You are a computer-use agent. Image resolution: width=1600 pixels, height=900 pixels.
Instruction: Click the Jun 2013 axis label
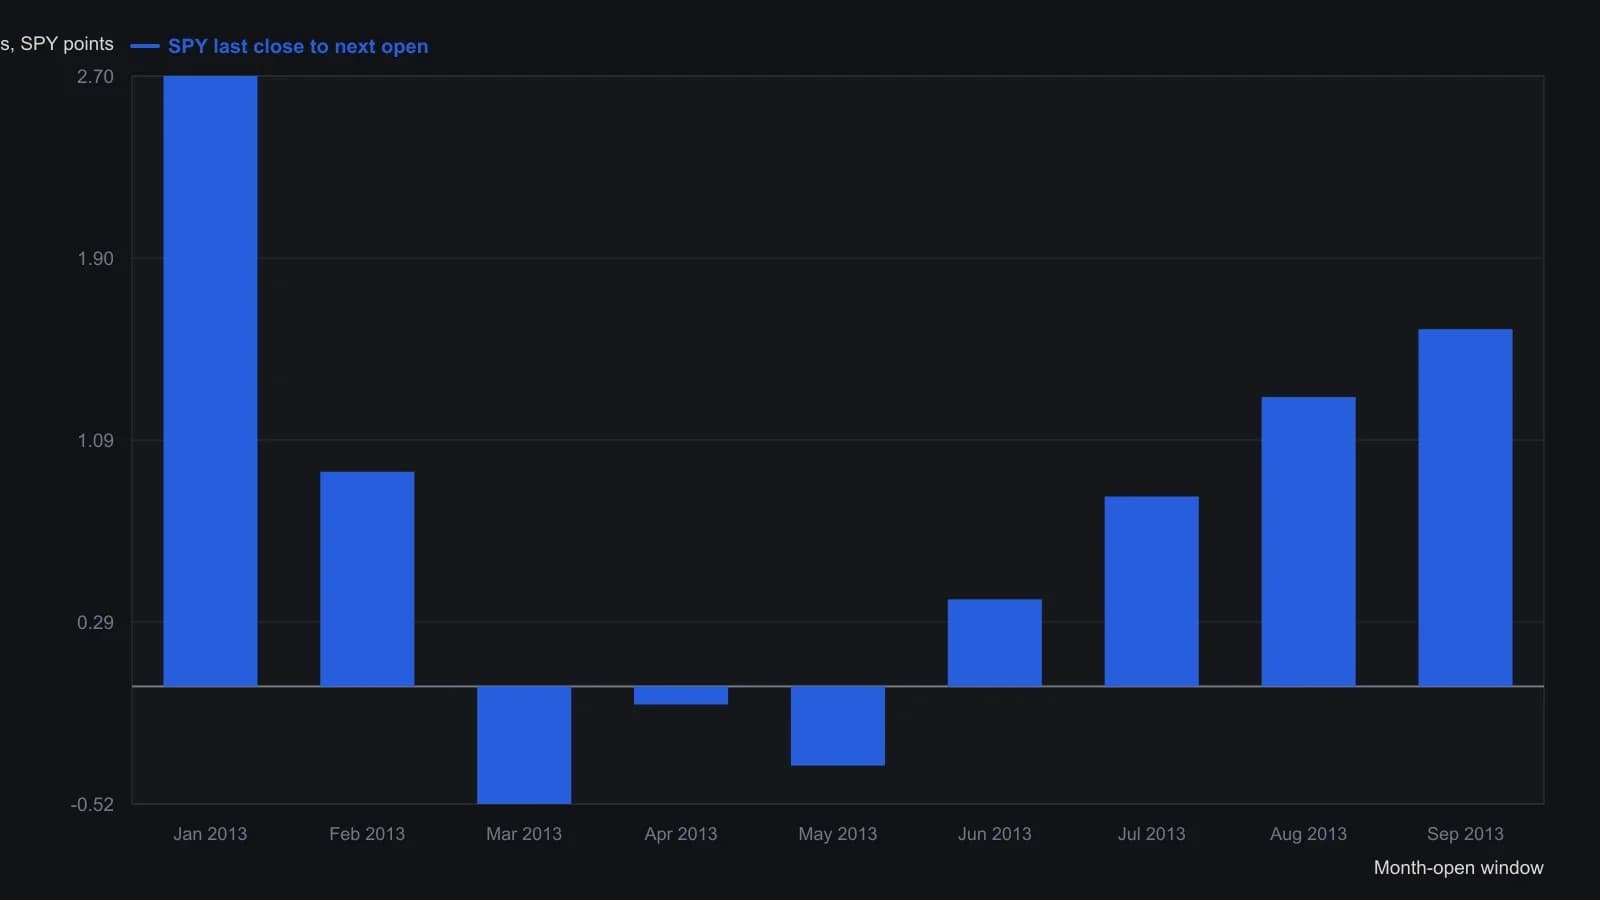click(995, 834)
